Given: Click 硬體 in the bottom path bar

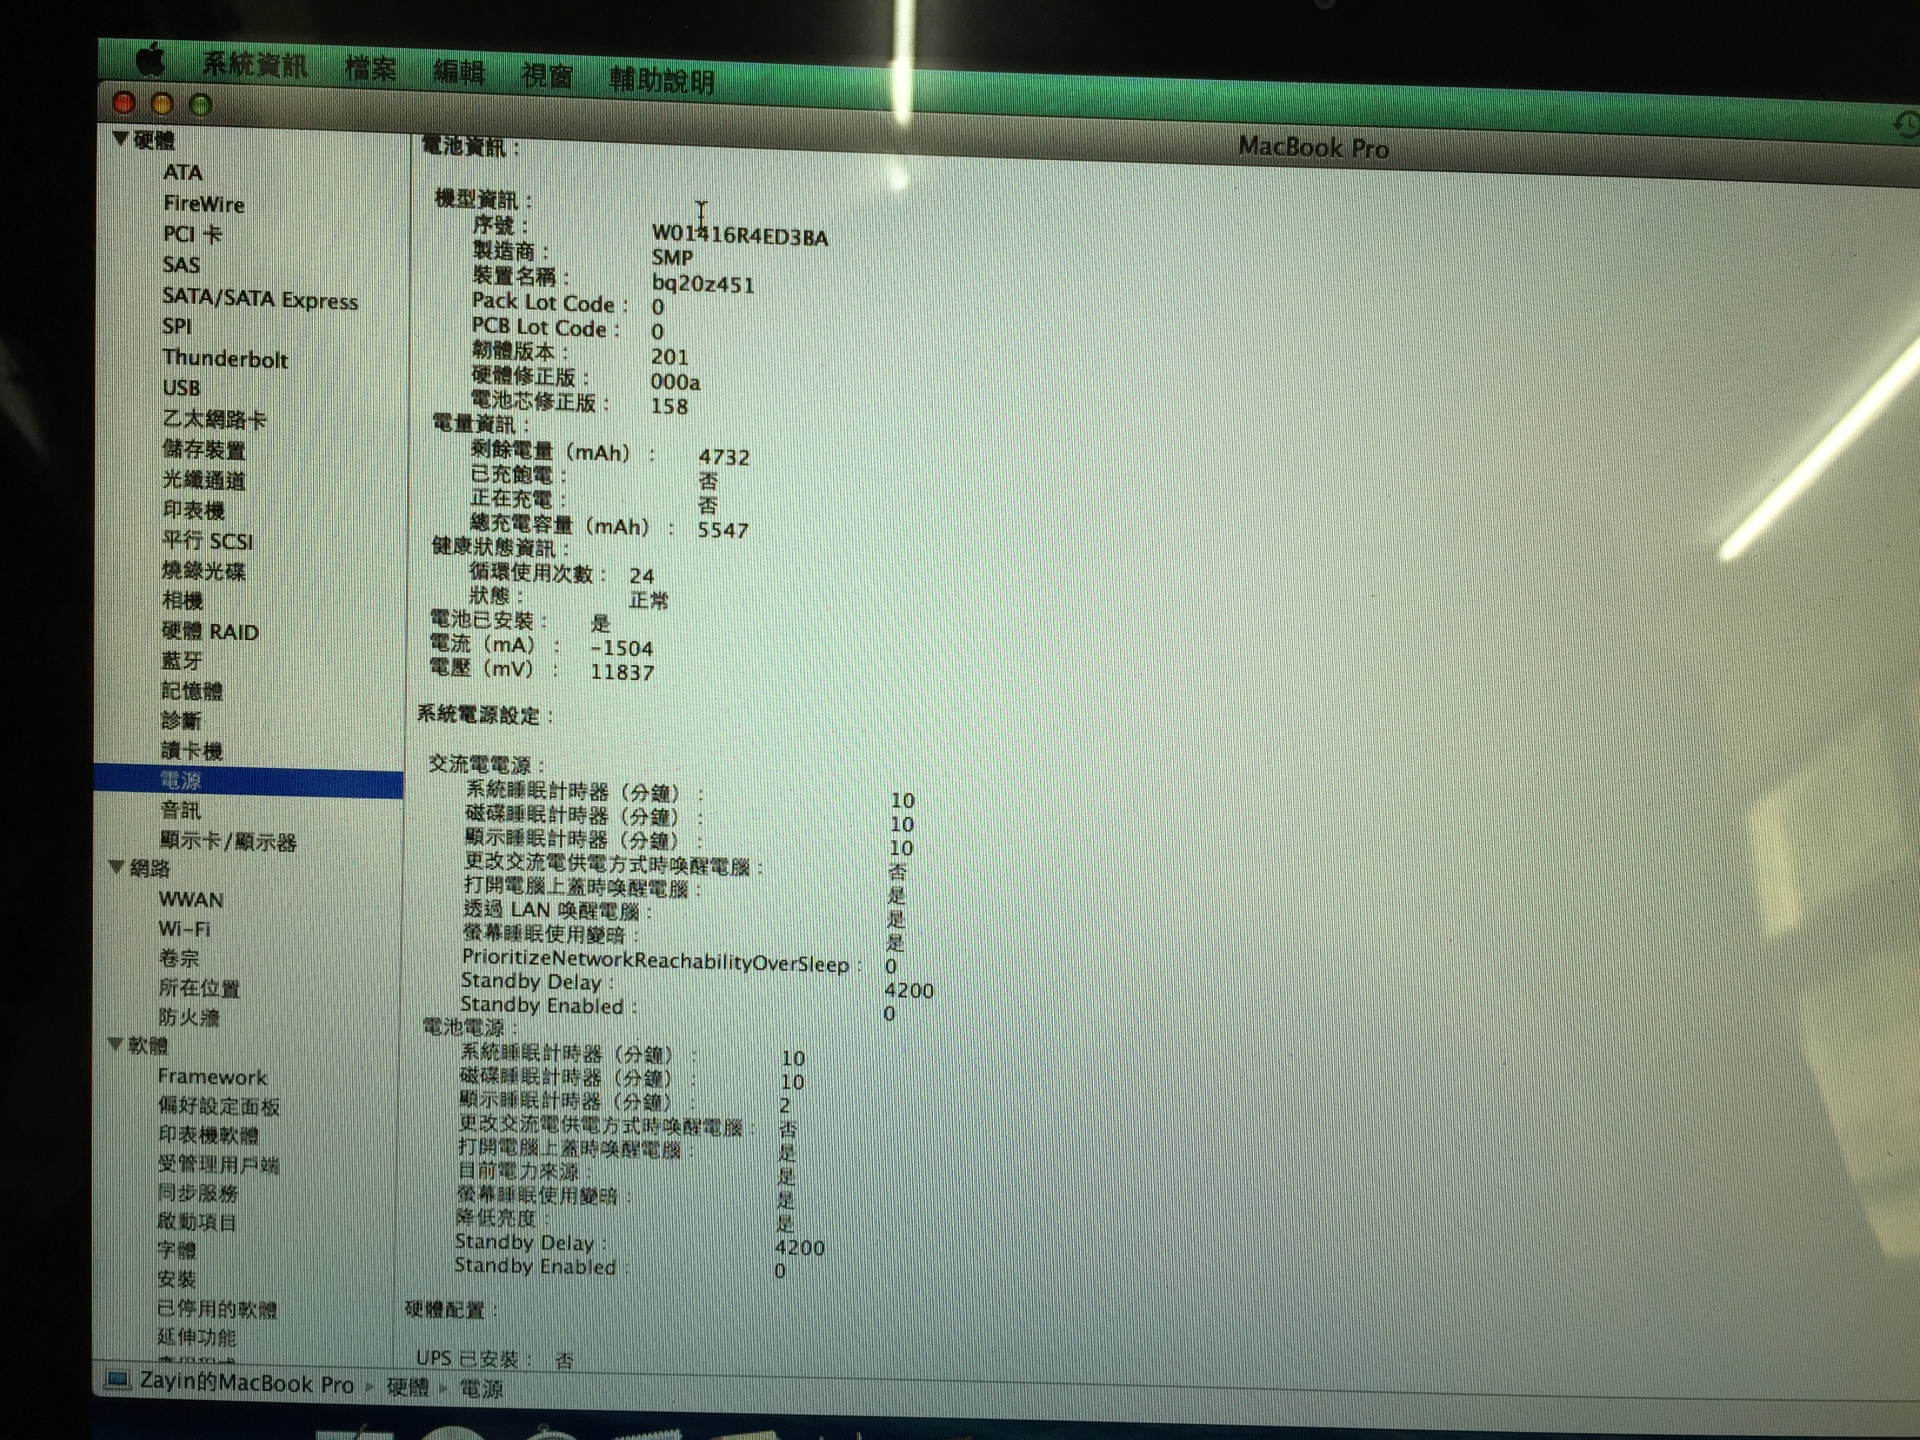Looking at the screenshot, I should [408, 1387].
